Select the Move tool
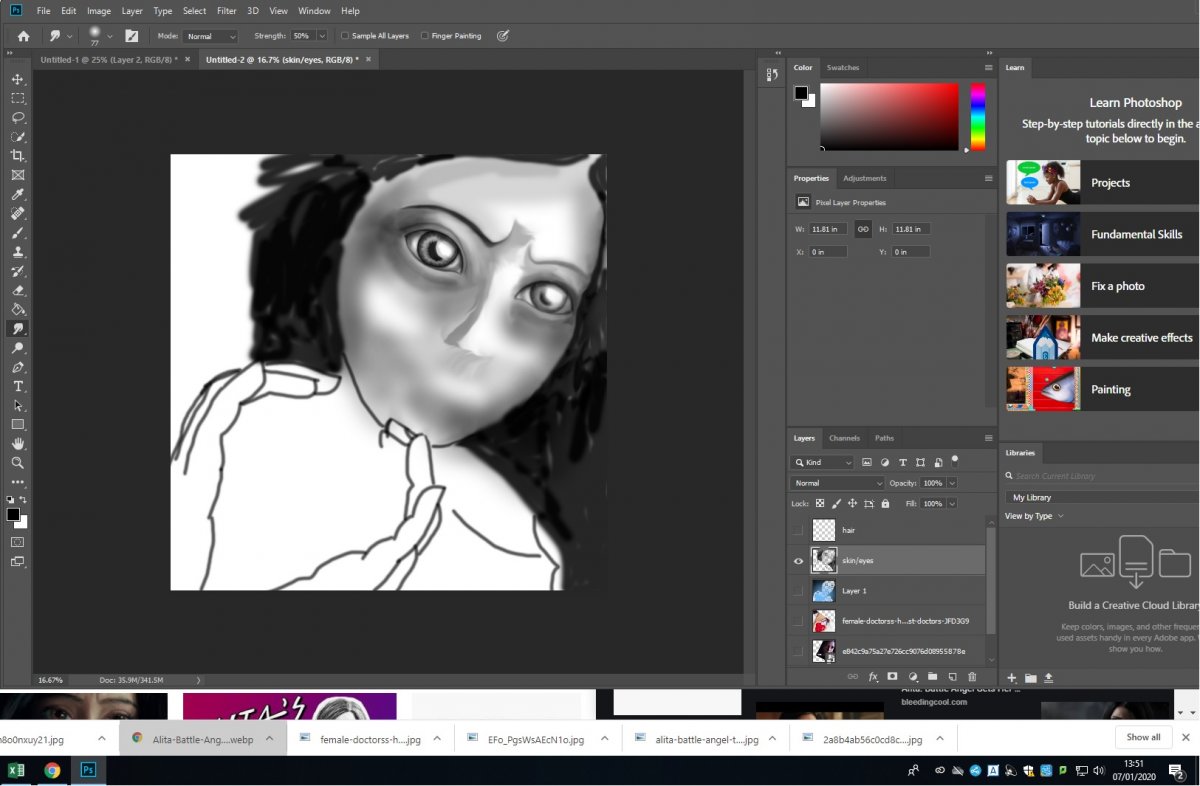 click(18, 79)
